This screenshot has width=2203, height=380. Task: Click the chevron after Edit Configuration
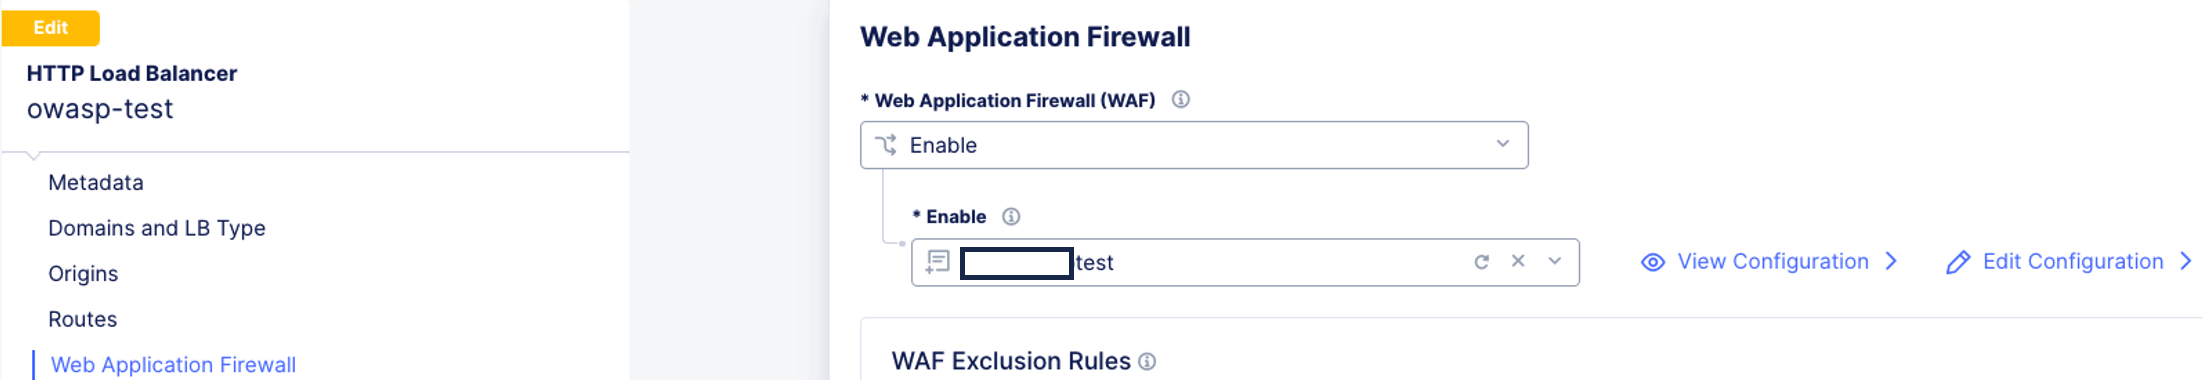[2186, 261]
